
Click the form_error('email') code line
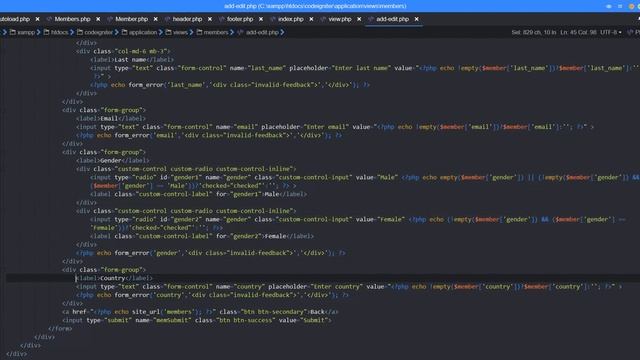click(x=209, y=136)
